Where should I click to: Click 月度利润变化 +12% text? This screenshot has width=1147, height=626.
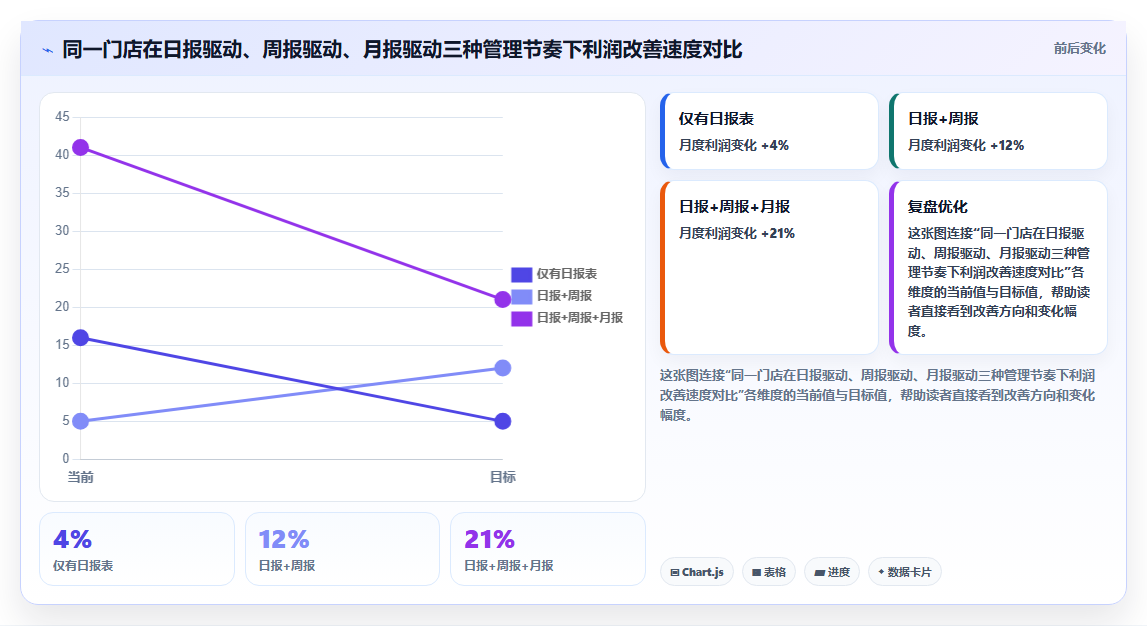pyautogui.click(x=966, y=146)
